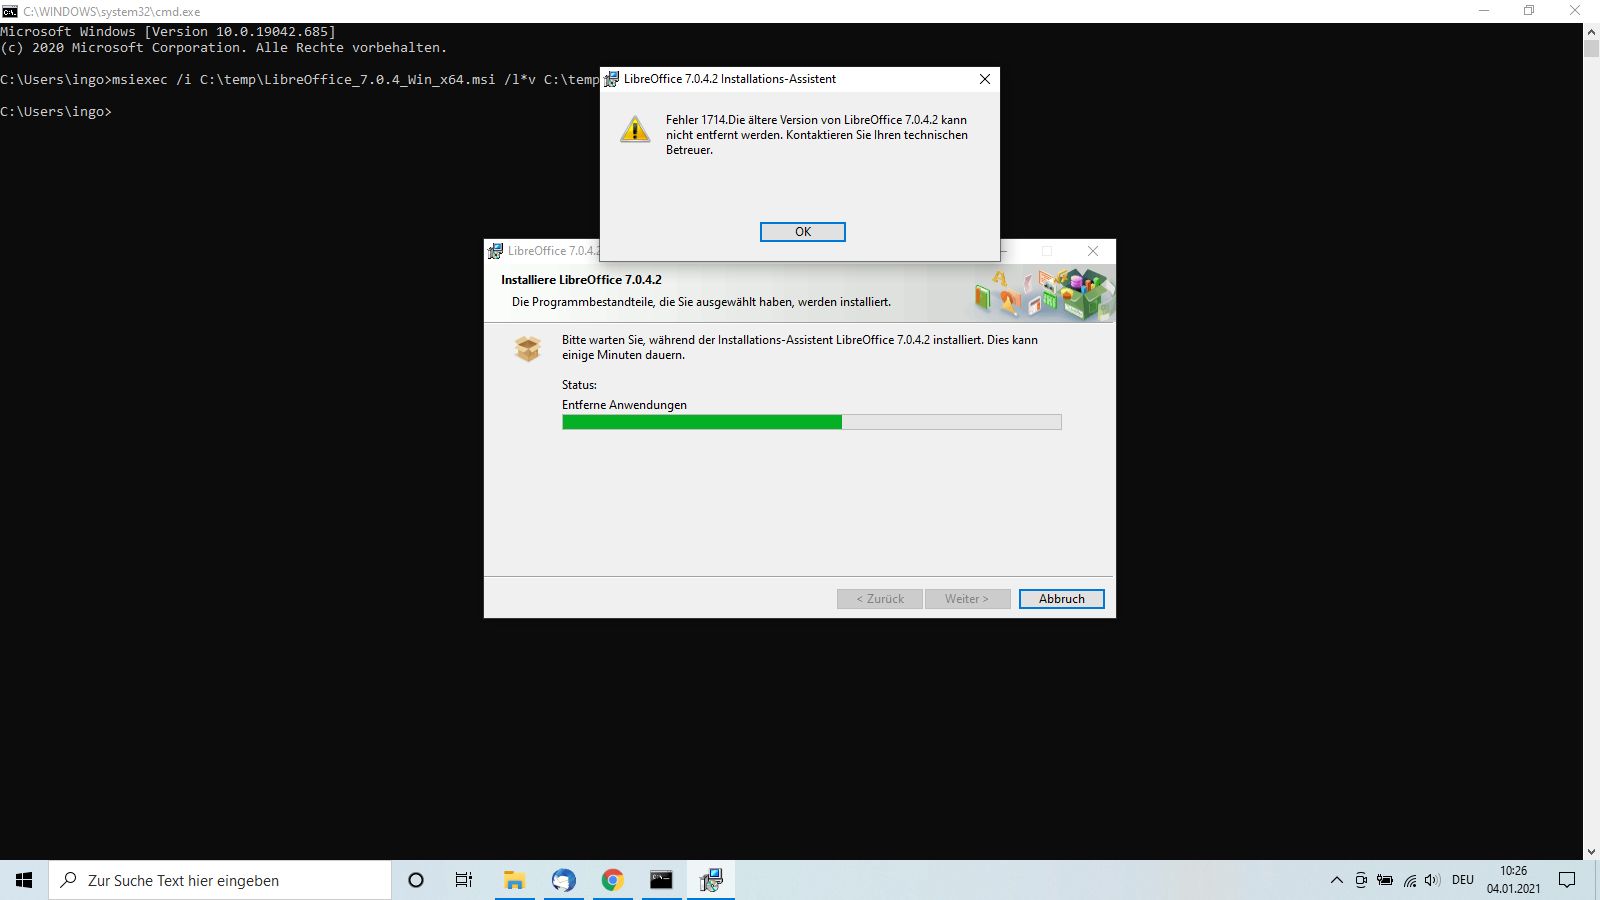1600x900 pixels.
Task: Show hidden system tray icons
Action: [1336, 880]
